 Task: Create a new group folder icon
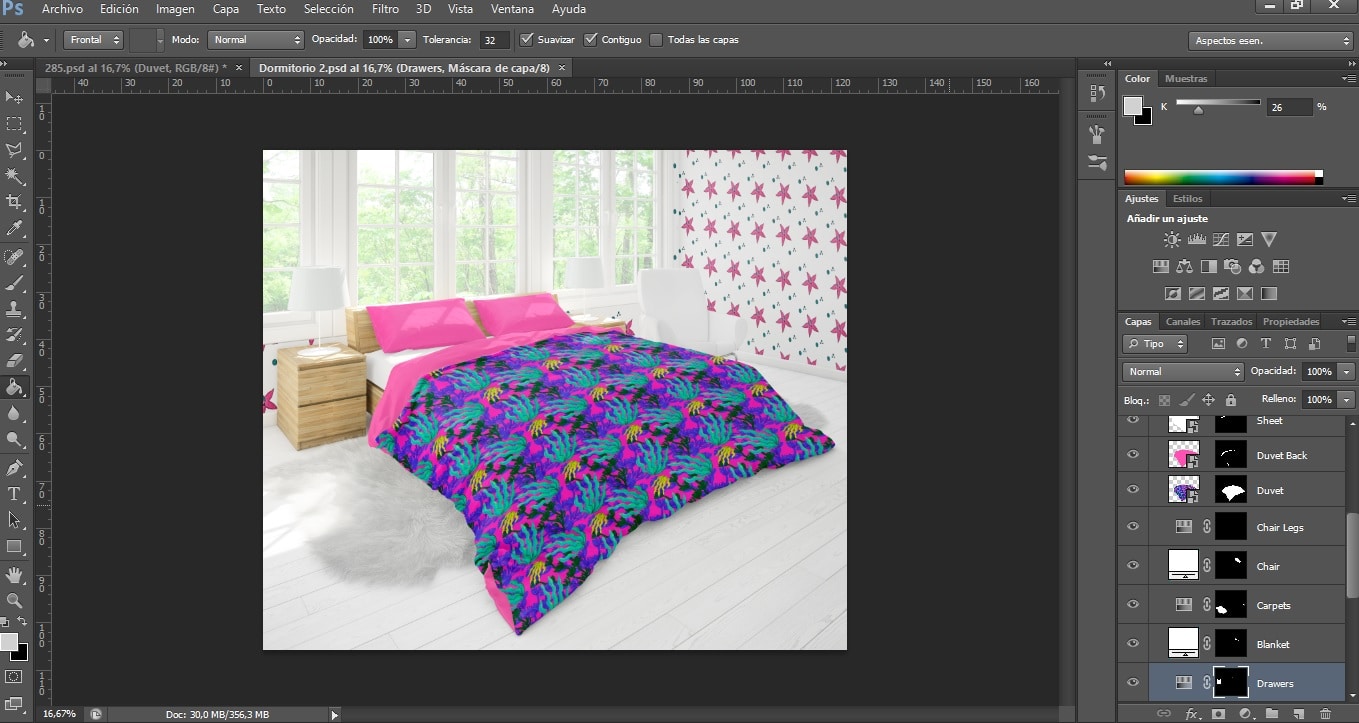(1272, 714)
